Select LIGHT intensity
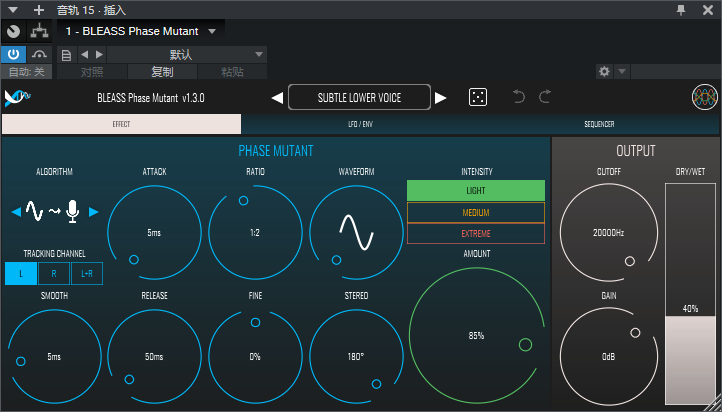Screen dimensions: 722x412 (476, 191)
